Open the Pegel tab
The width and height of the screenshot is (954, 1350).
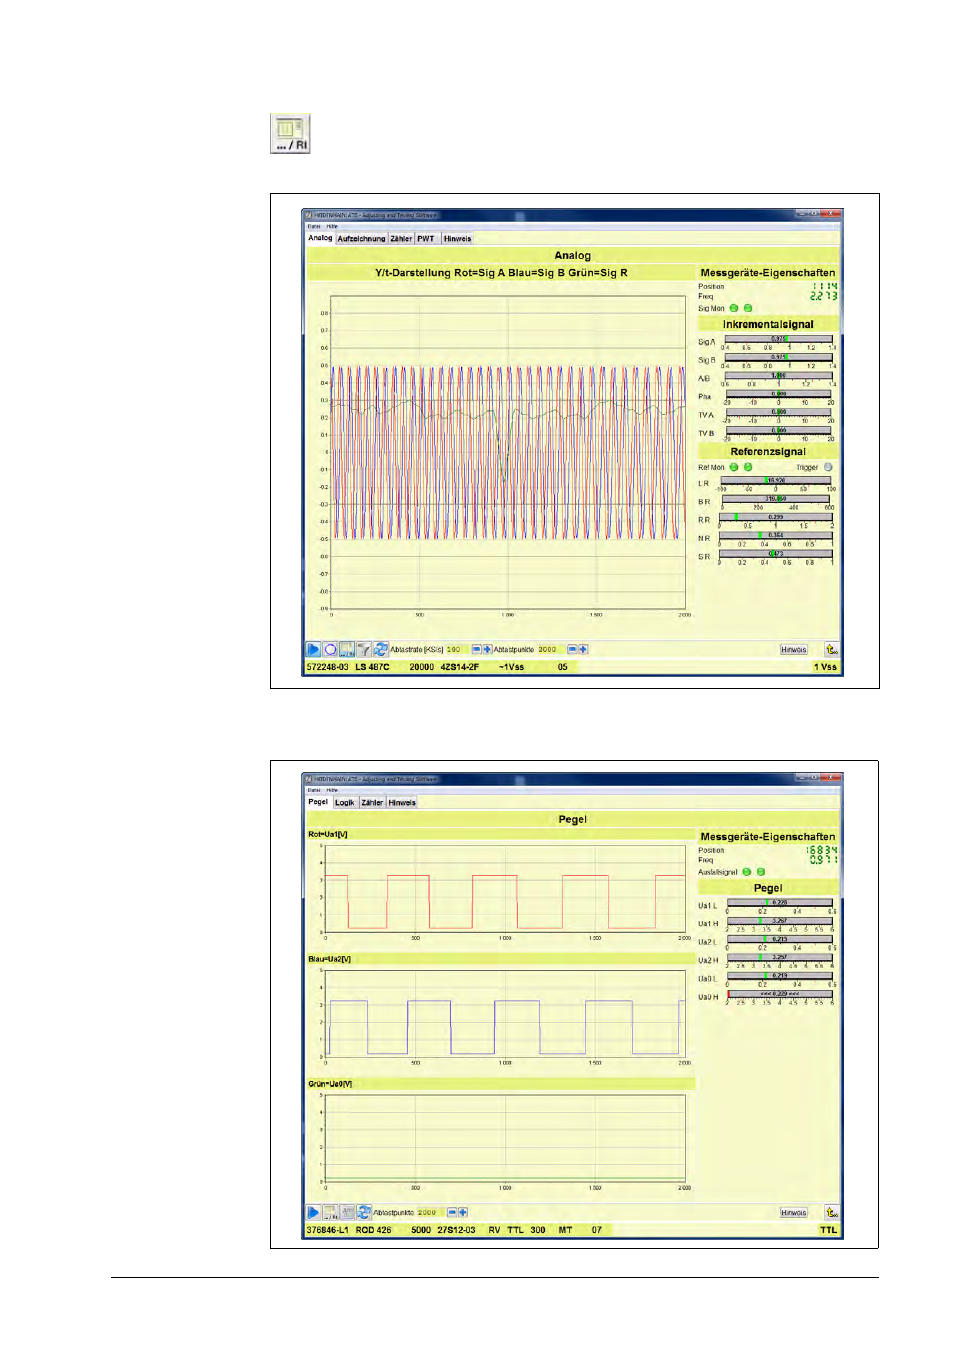pyautogui.click(x=318, y=802)
